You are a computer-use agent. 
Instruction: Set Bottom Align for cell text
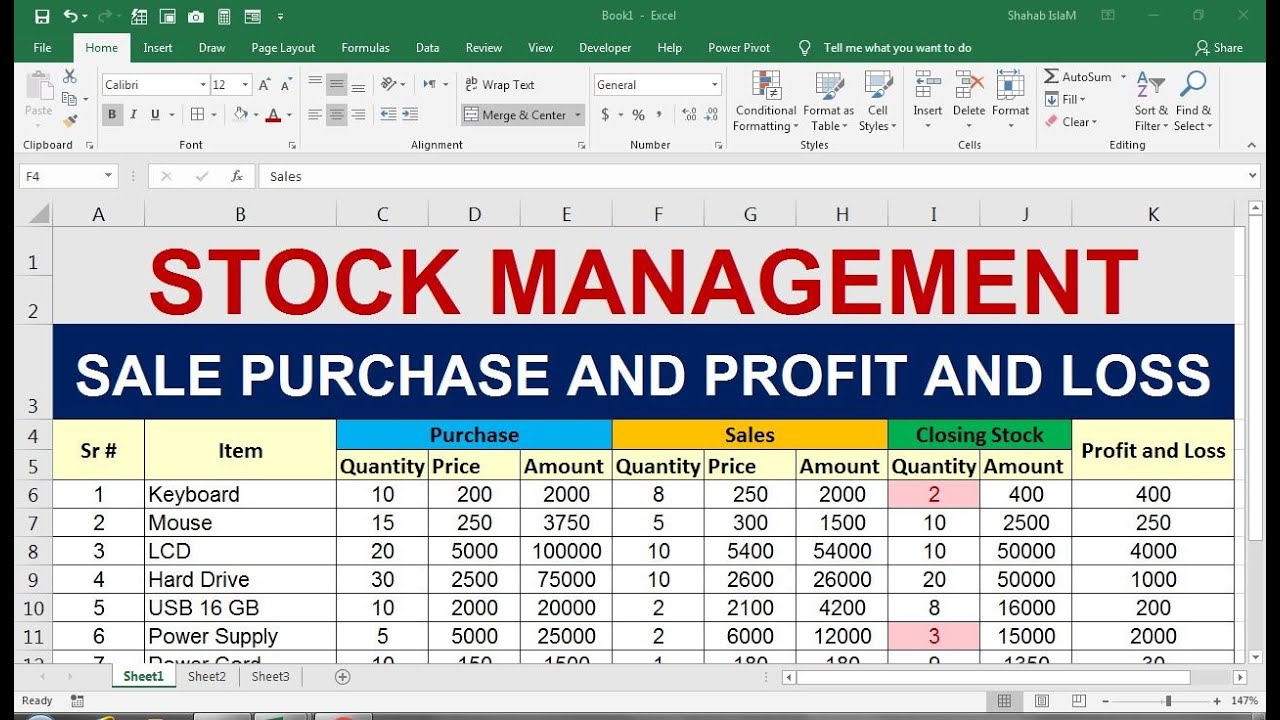[x=359, y=85]
